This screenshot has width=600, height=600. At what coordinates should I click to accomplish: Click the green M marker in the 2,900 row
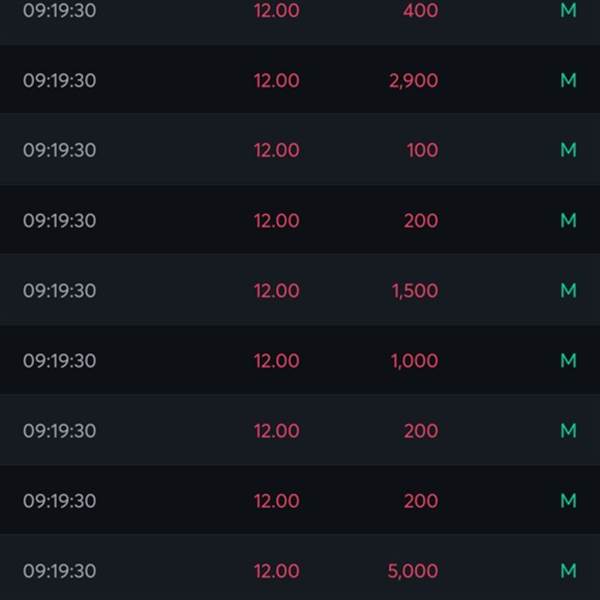pos(568,80)
